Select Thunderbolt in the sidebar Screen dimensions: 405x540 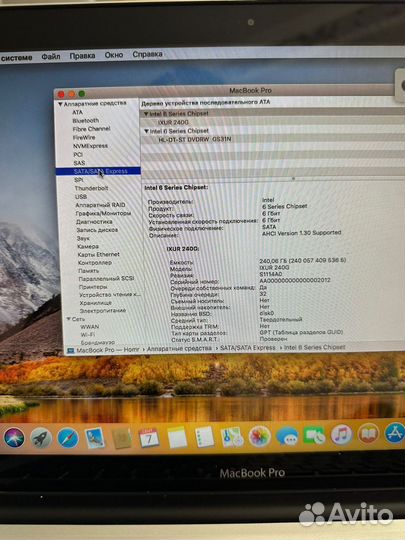[x=91, y=188]
